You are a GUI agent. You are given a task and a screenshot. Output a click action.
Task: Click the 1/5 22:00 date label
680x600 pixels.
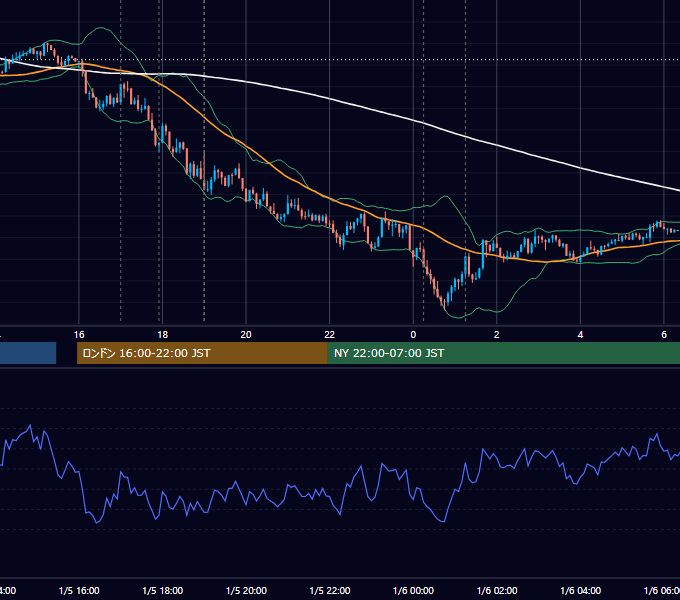click(330, 590)
